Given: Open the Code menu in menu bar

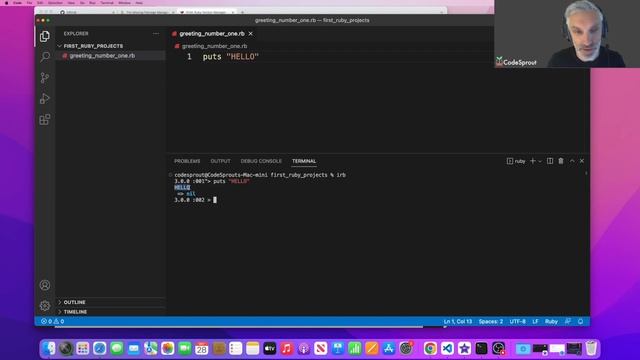Looking at the screenshot, I should [x=18, y=3].
